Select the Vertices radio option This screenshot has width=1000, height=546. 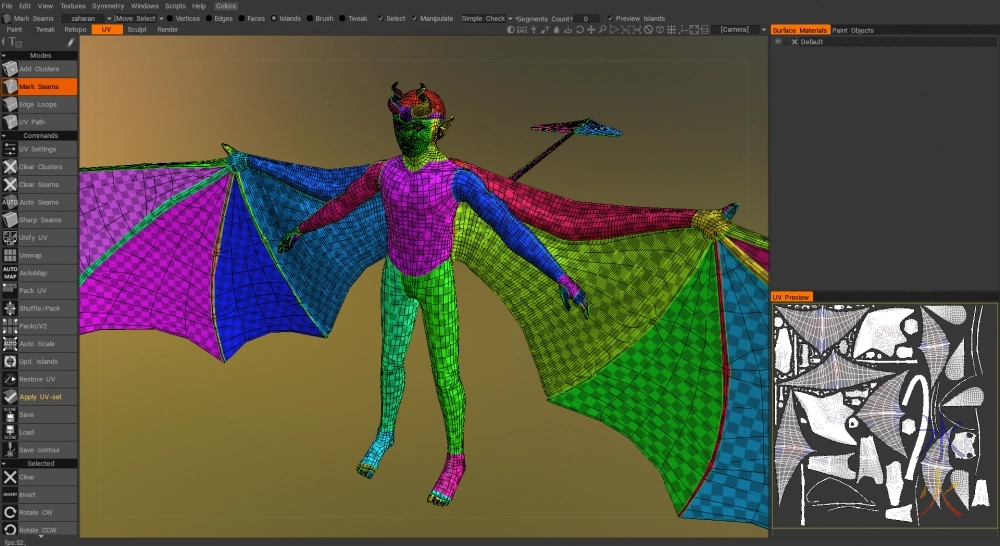coord(182,18)
